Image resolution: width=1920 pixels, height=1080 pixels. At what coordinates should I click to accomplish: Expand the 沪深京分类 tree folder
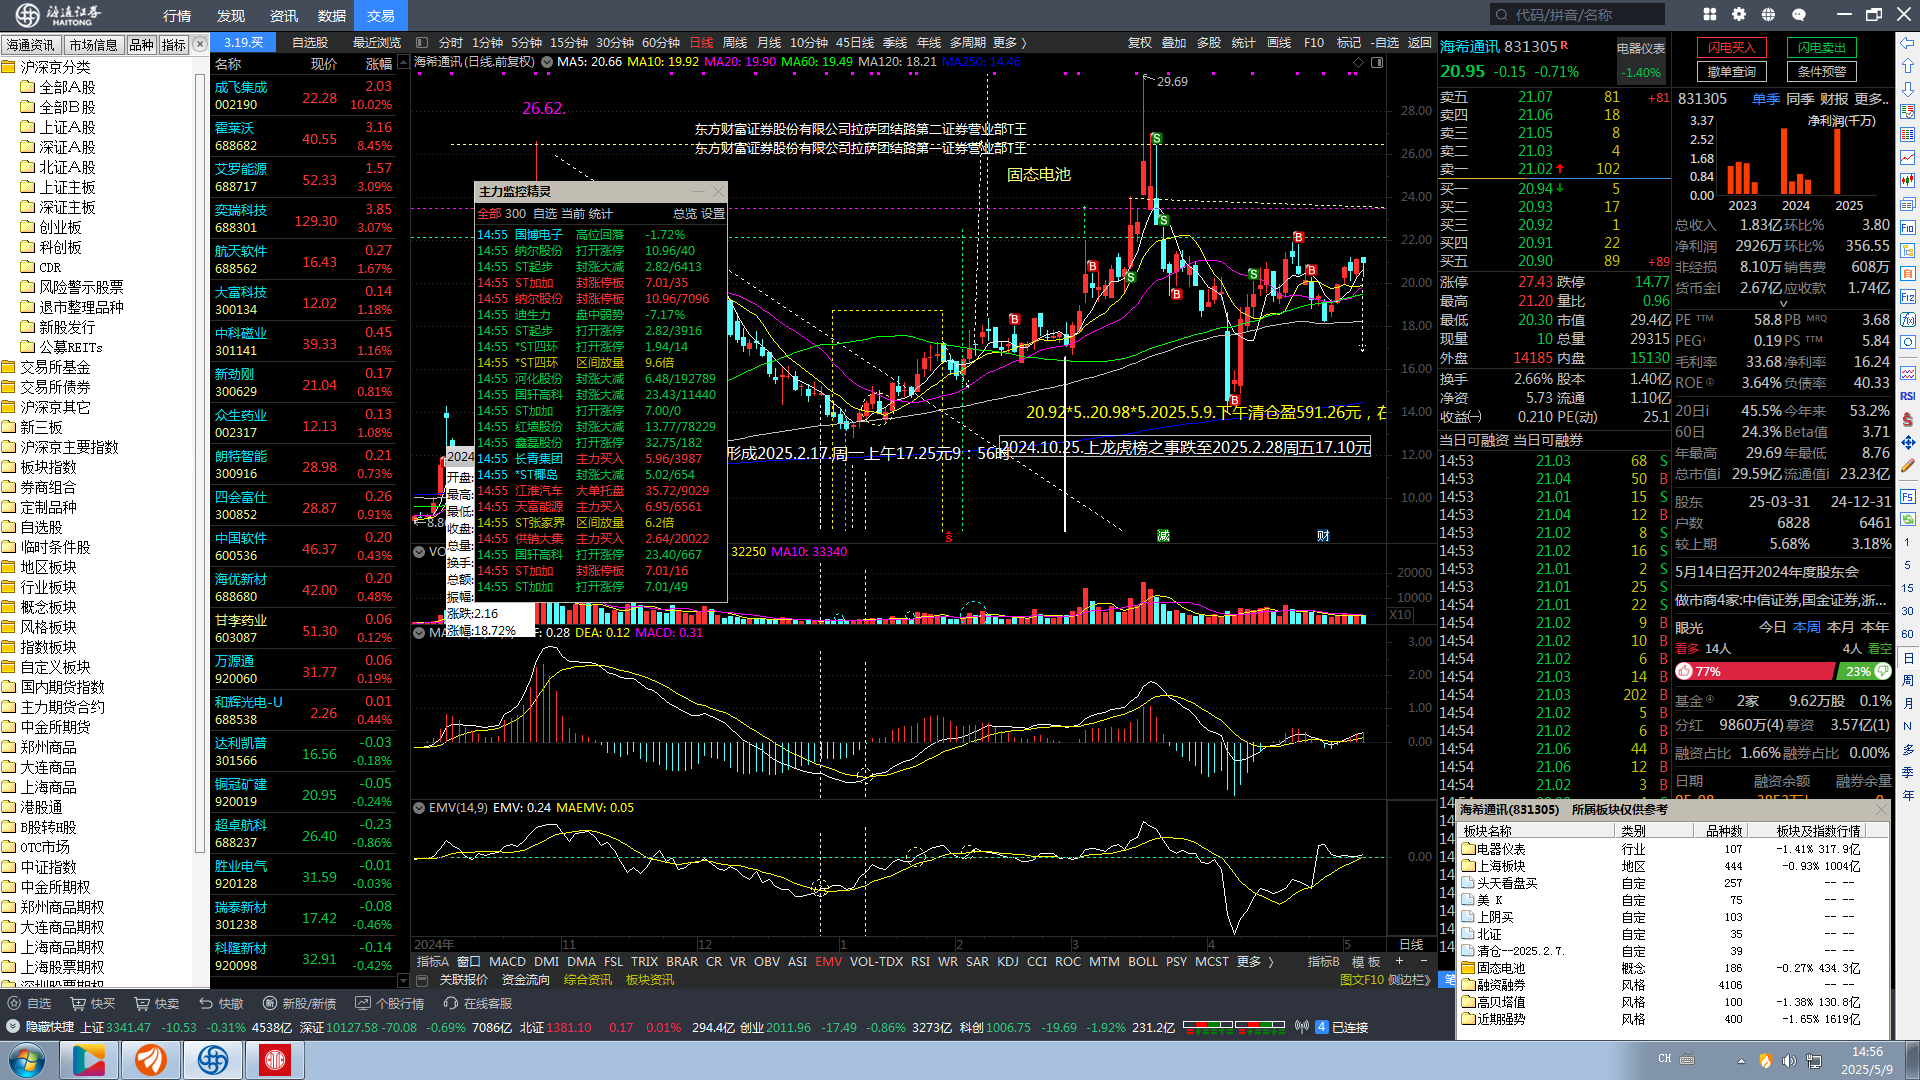coord(9,67)
